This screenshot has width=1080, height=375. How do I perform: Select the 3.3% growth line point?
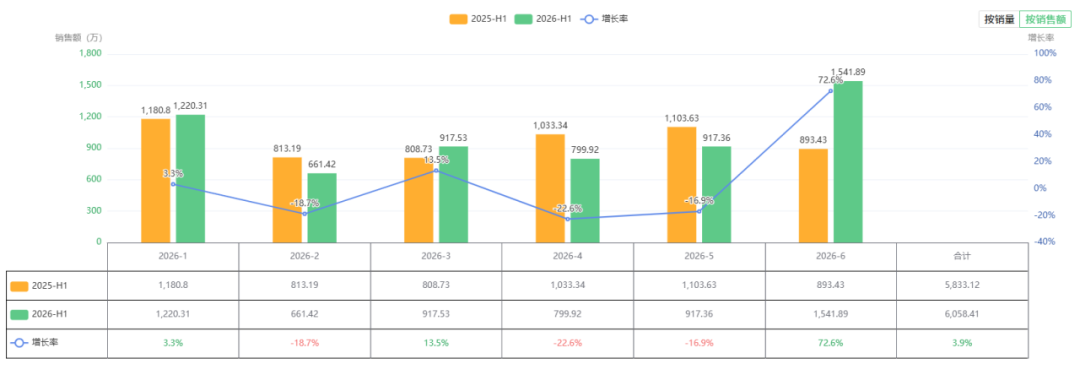click(x=173, y=184)
